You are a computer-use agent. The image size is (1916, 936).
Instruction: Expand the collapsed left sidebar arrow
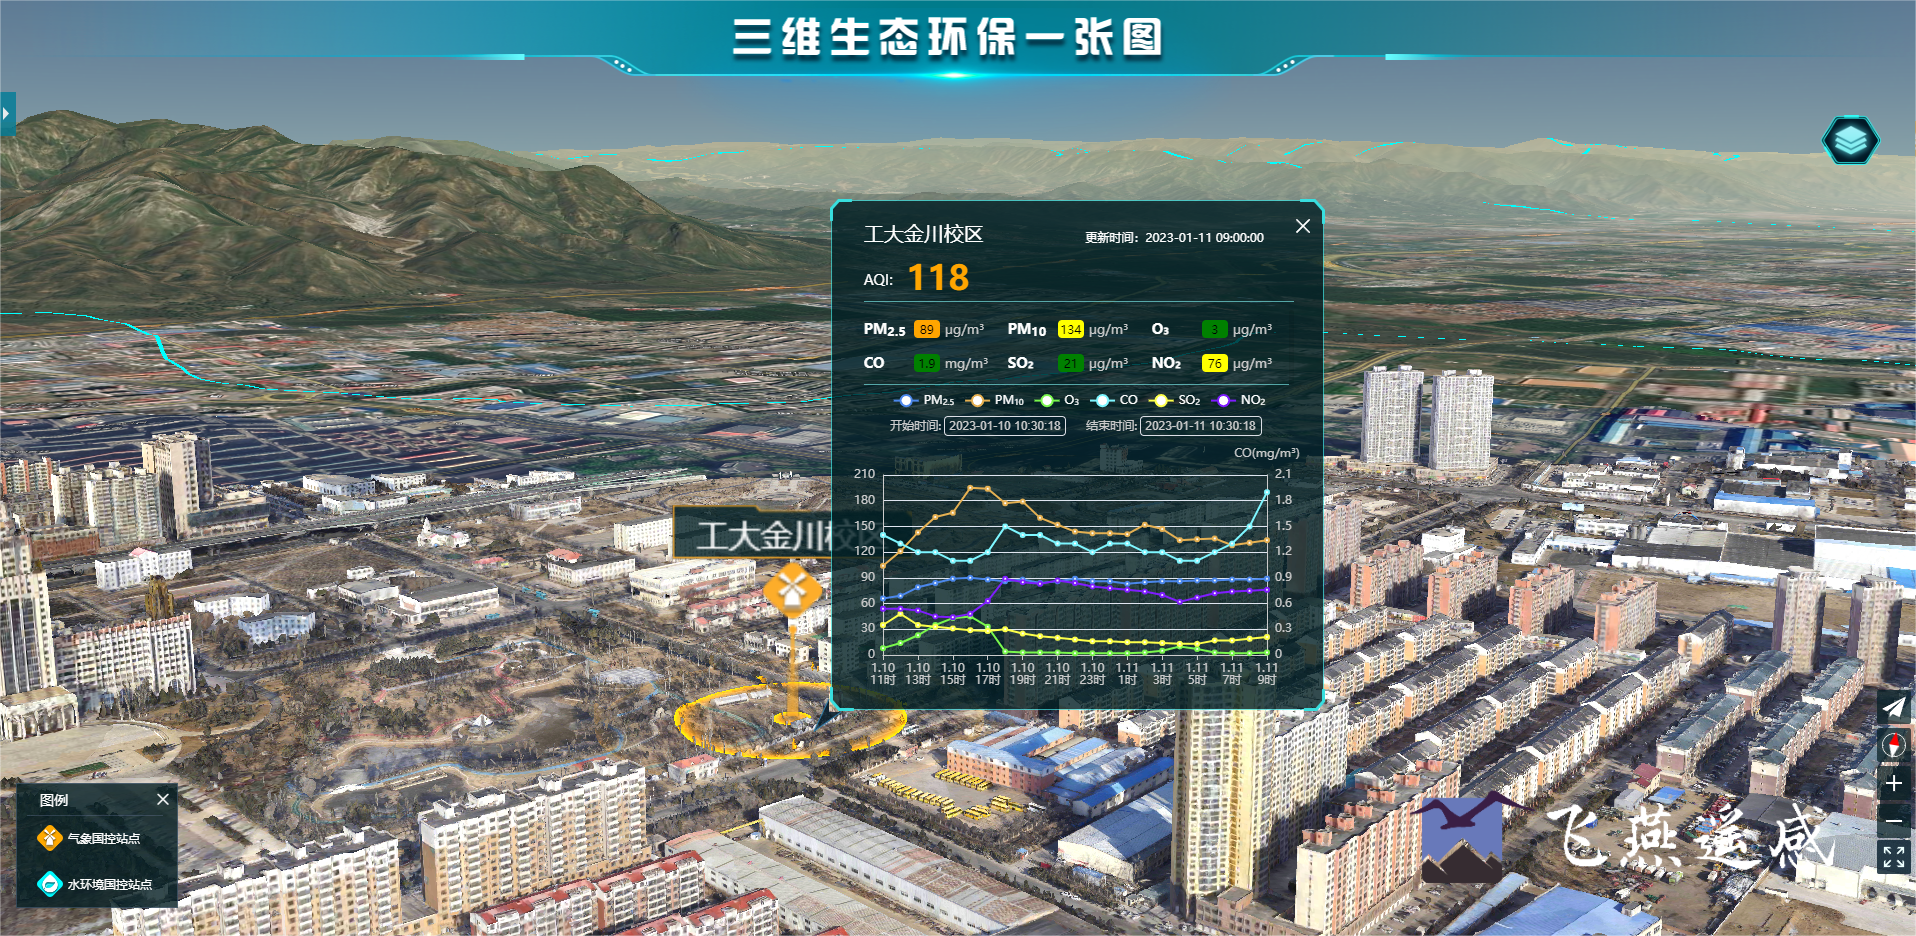[x=8, y=113]
